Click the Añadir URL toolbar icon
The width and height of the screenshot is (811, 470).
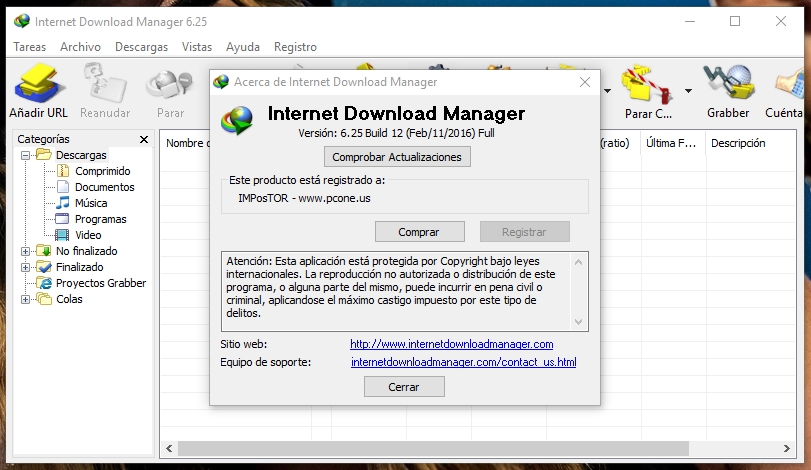point(40,83)
